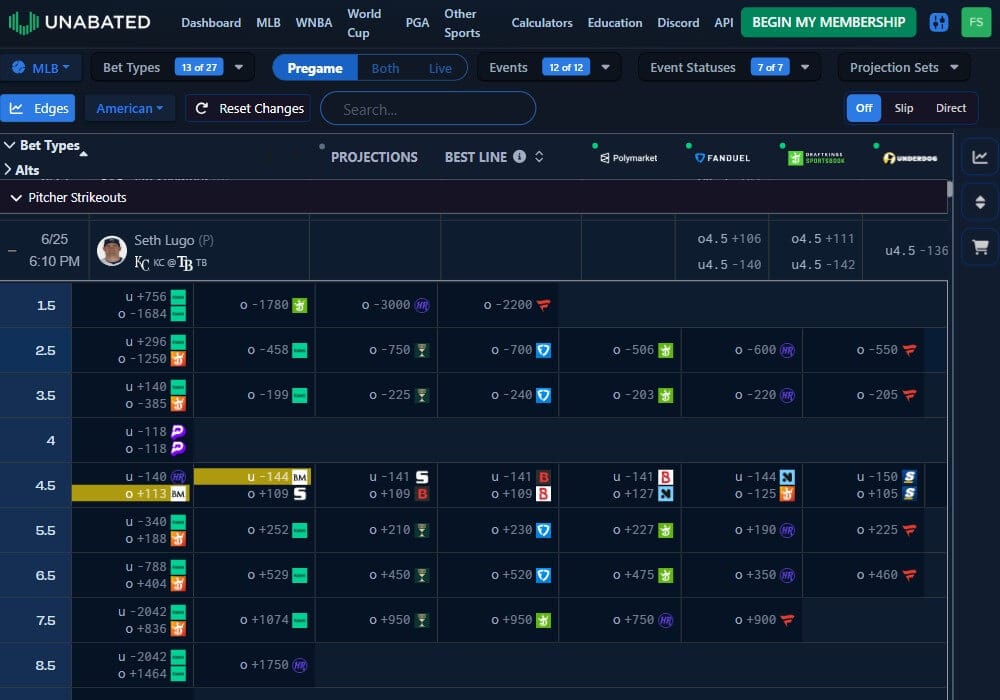Collapse Seth Lugo row with minus
Image resolution: width=1000 pixels, height=700 pixels.
pos(12,251)
